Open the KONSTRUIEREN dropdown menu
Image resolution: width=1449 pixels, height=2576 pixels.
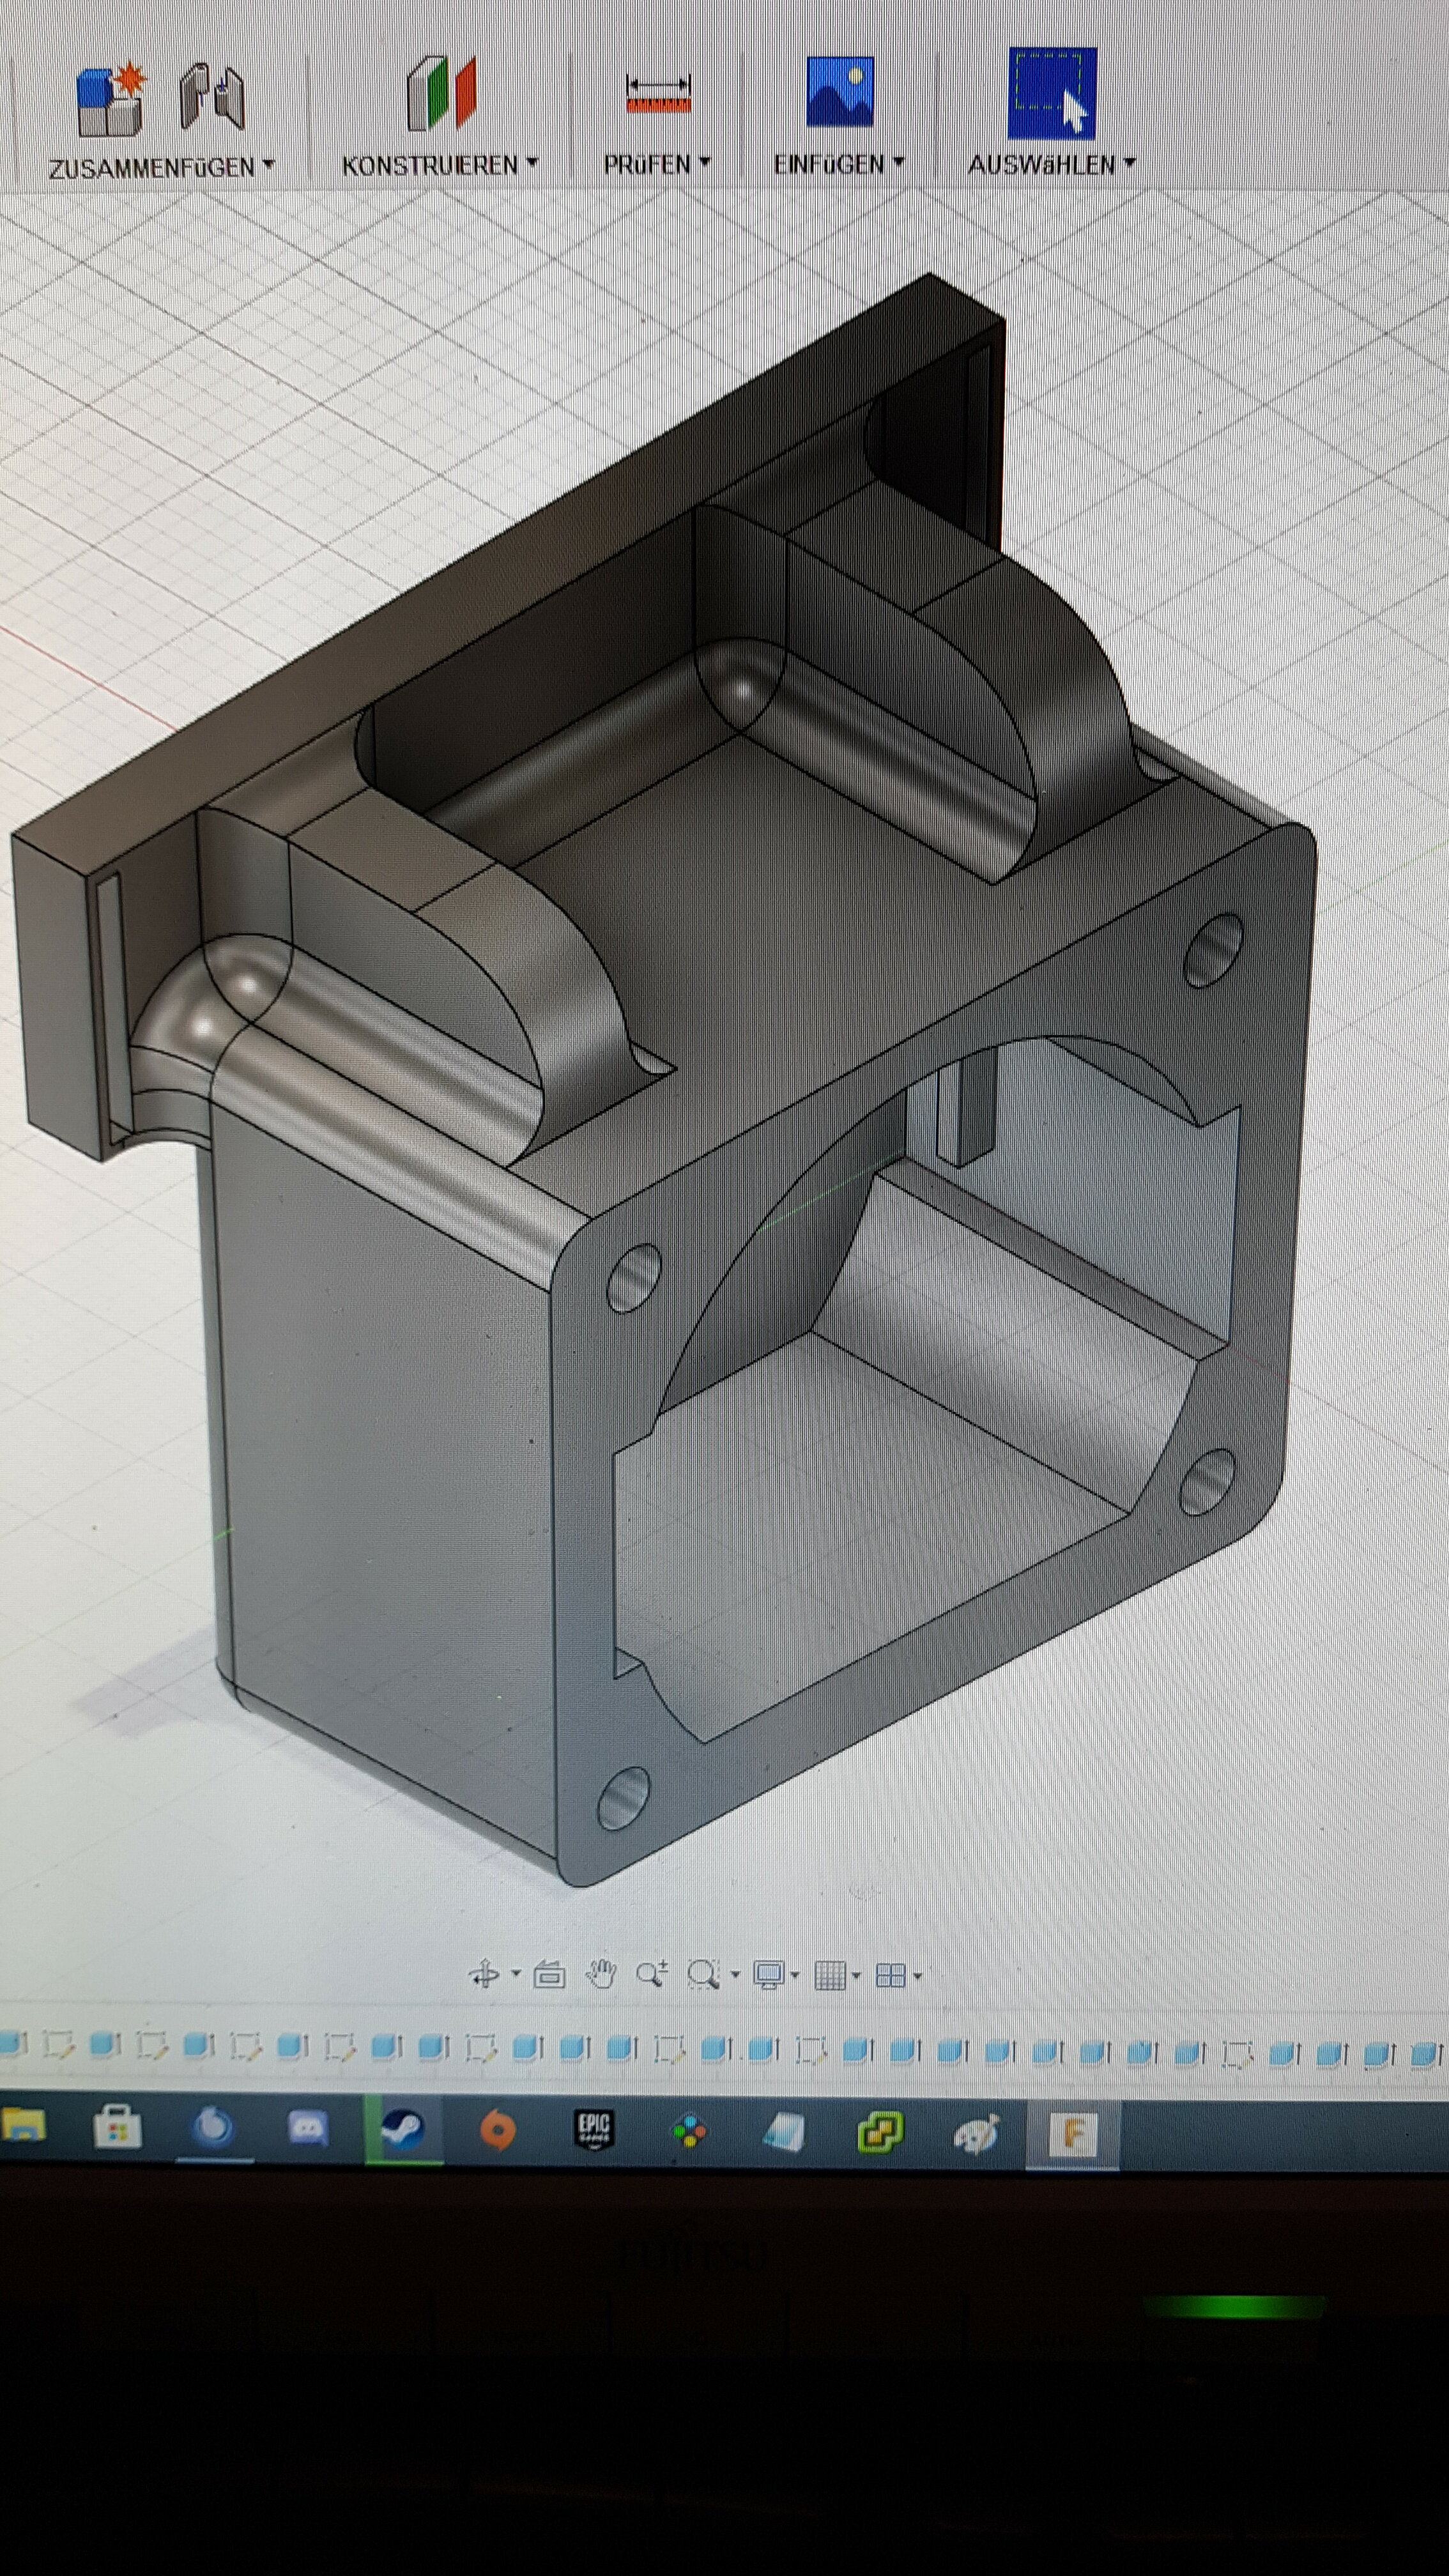pyautogui.click(x=440, y=165)
